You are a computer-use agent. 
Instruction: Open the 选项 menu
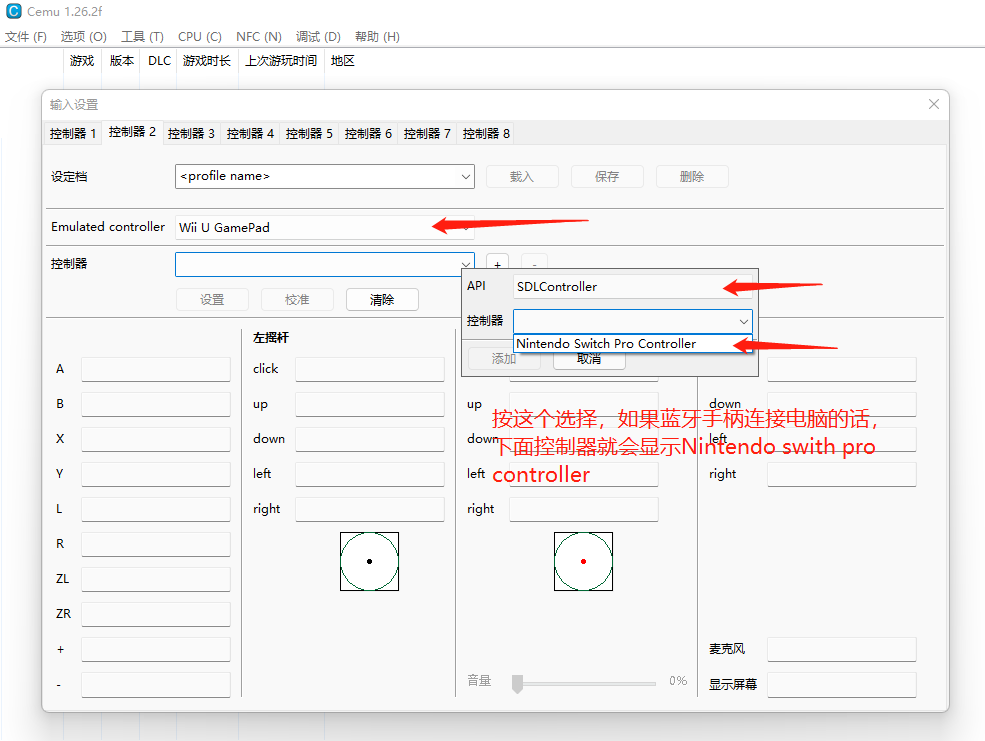click(x=83, y=35)
